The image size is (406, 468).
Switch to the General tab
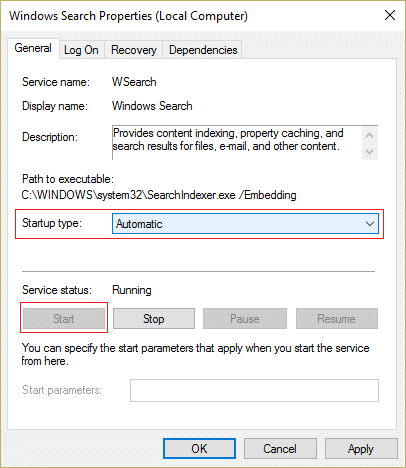point(33,49)
